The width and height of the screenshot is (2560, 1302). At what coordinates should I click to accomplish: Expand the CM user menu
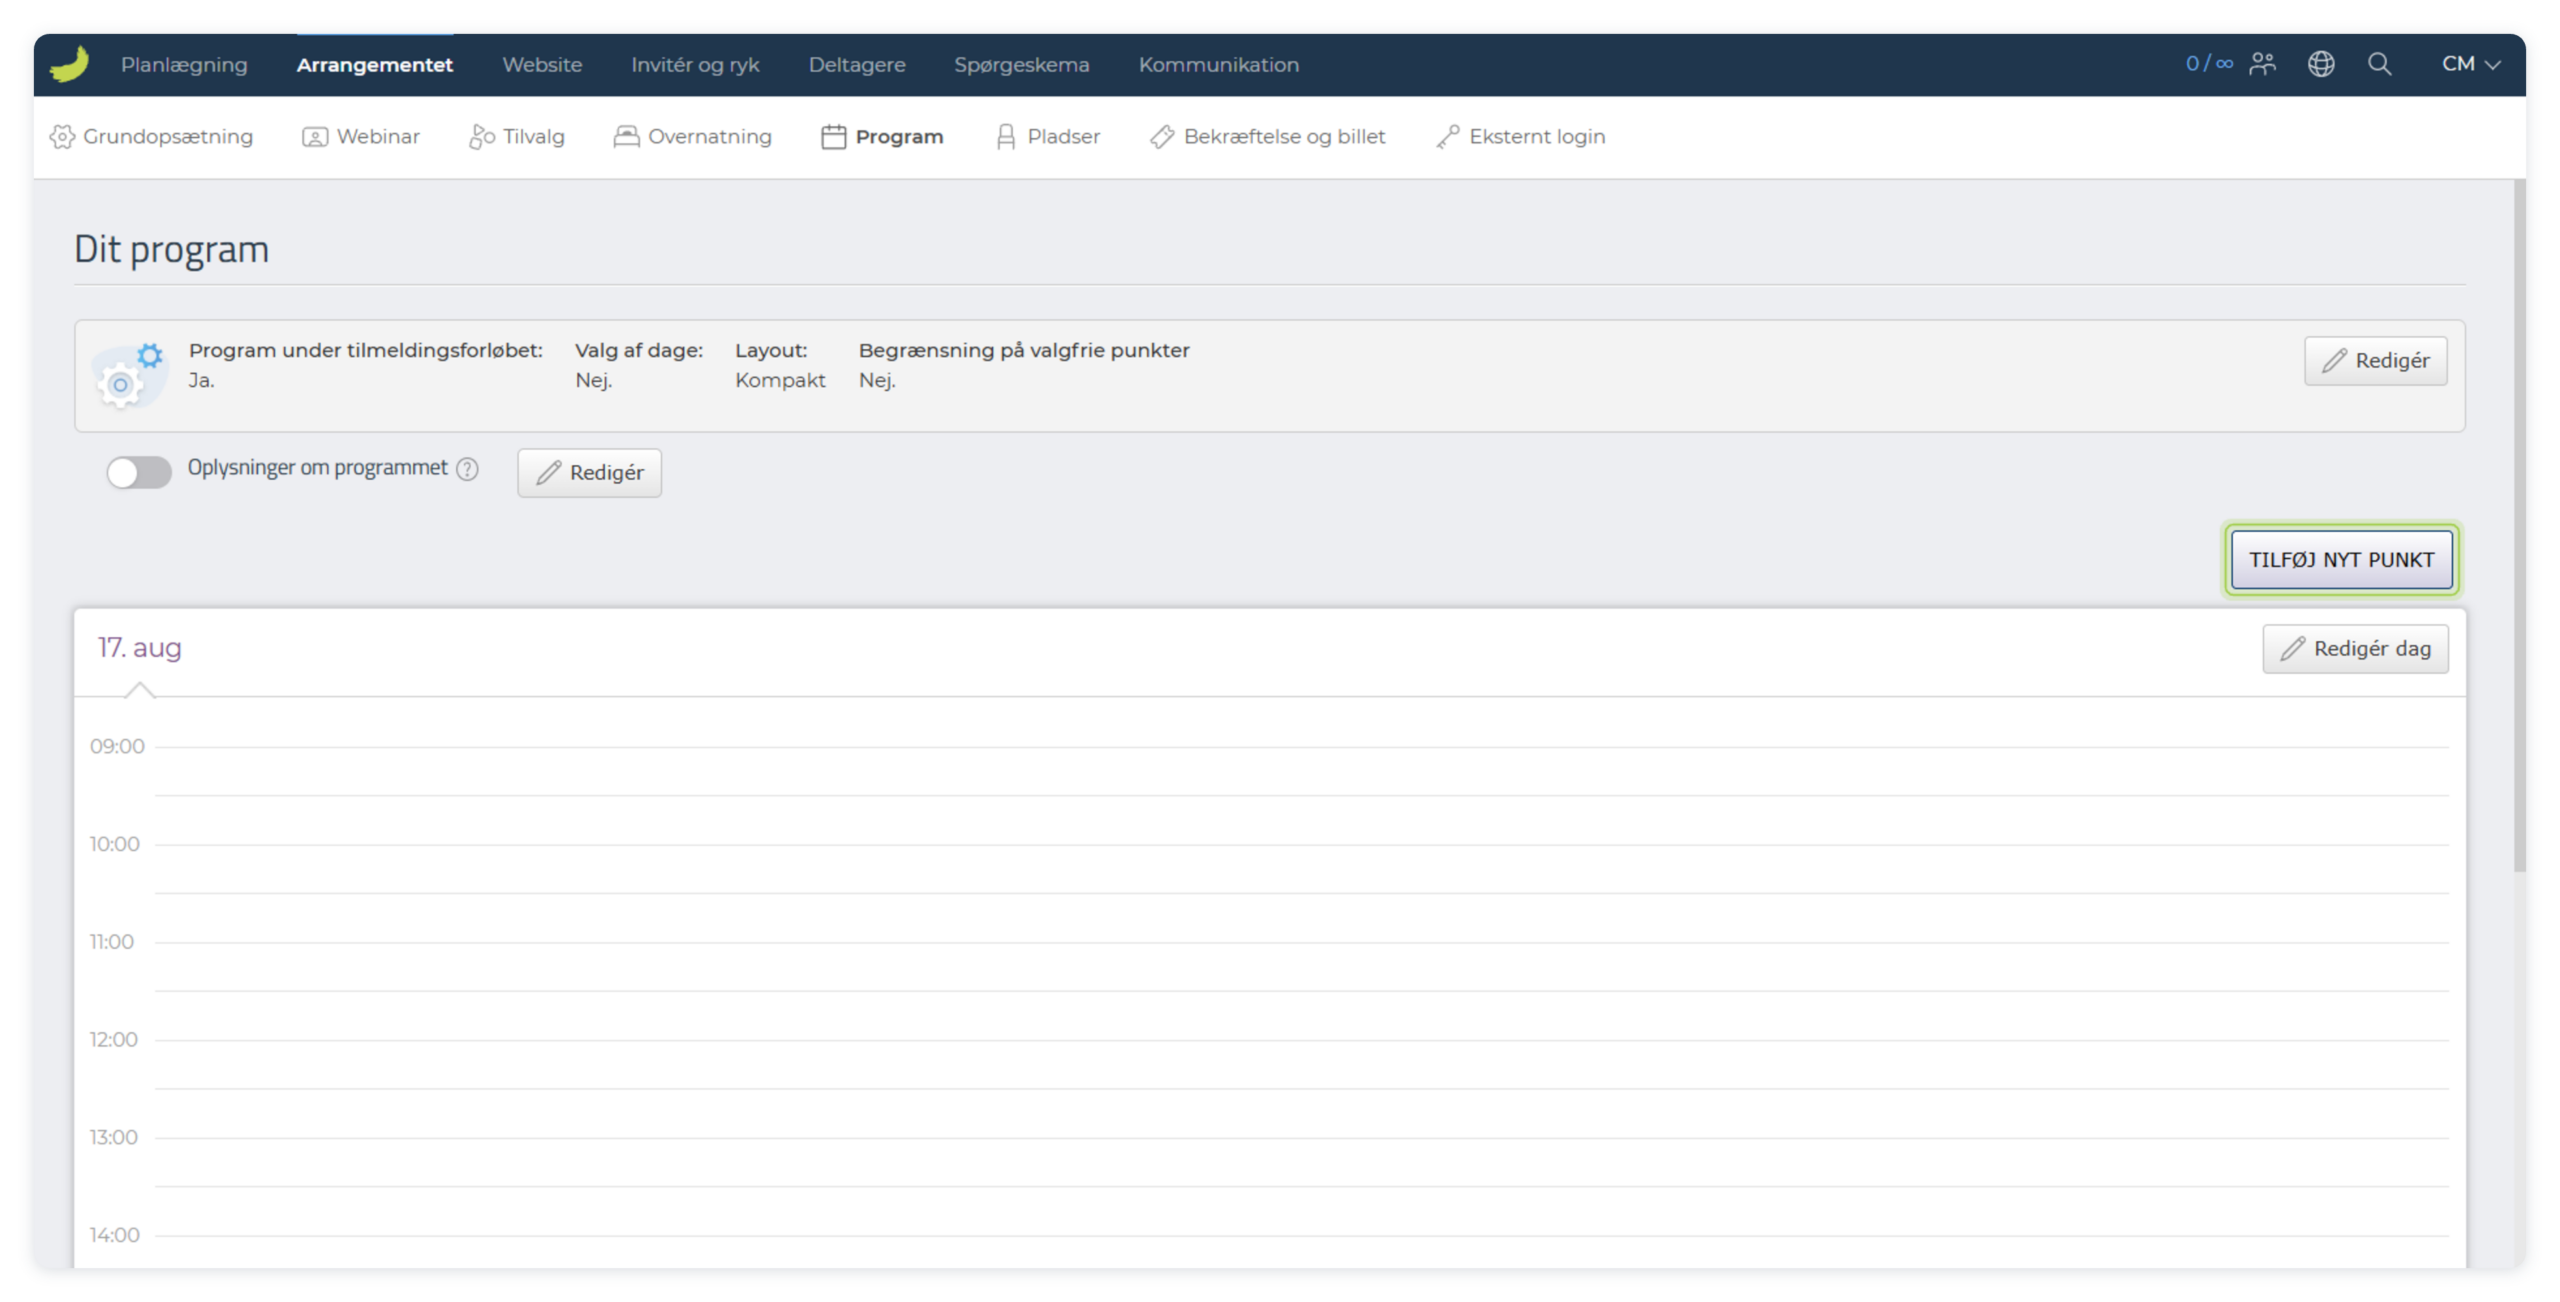pyautogui.click(x=2471, y=64)
